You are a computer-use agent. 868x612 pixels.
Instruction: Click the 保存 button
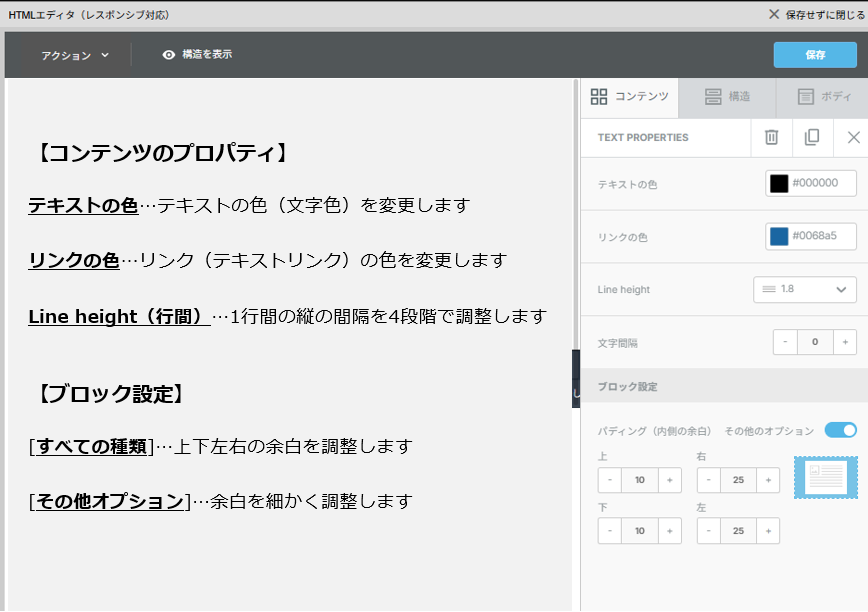tap(815, 55)
